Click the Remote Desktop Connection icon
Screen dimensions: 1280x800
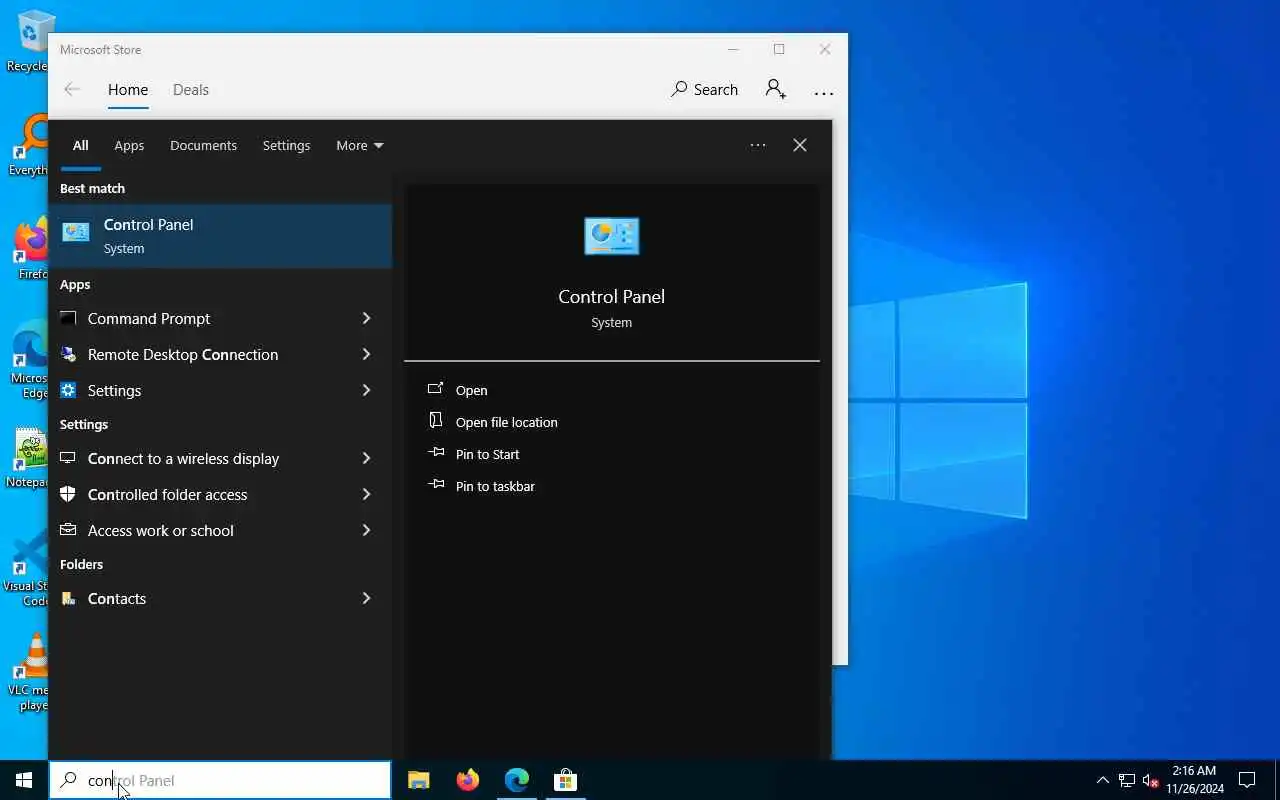(68, 354)
